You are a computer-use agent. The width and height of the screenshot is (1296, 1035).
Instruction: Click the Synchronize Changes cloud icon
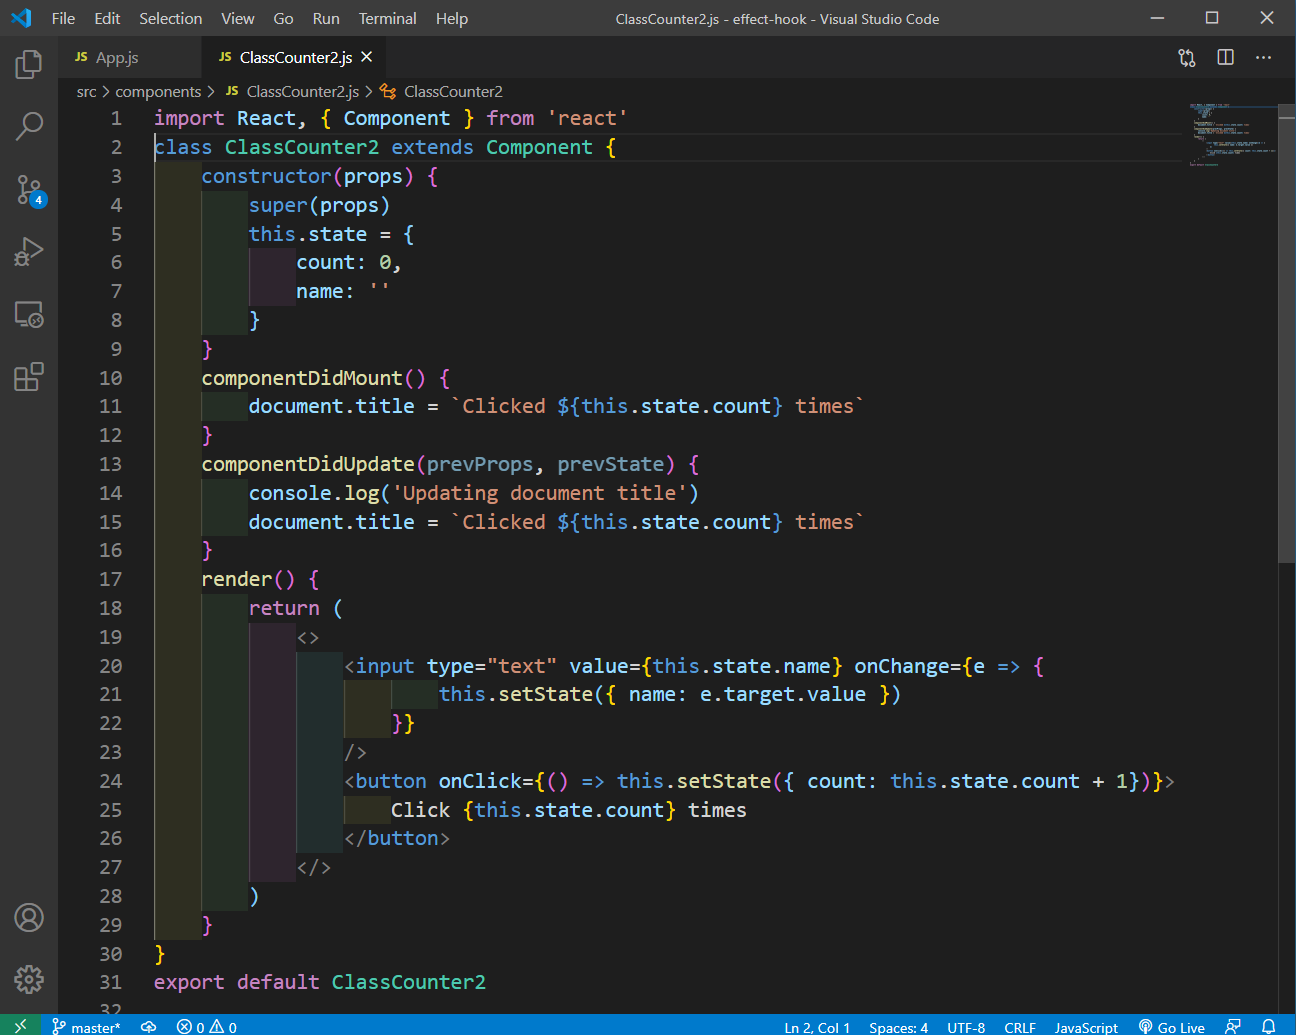coord(149,1027)
